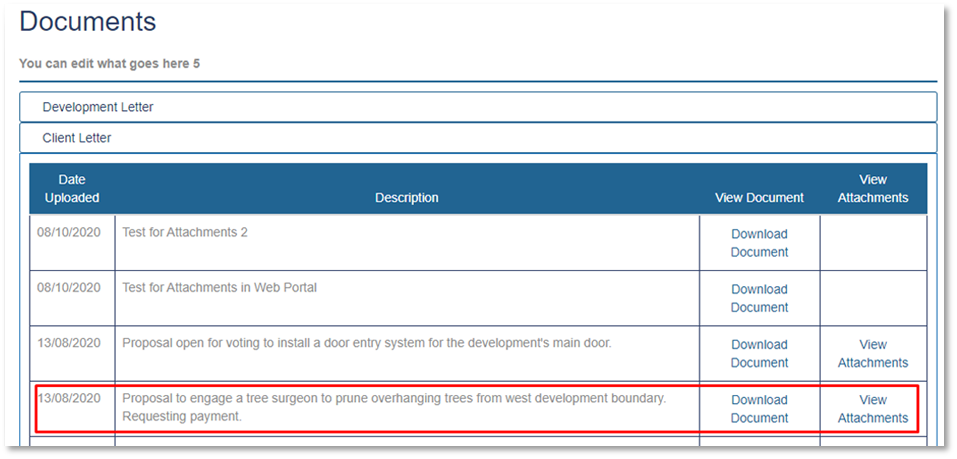Click the Documents page heading

pos(88,22)
